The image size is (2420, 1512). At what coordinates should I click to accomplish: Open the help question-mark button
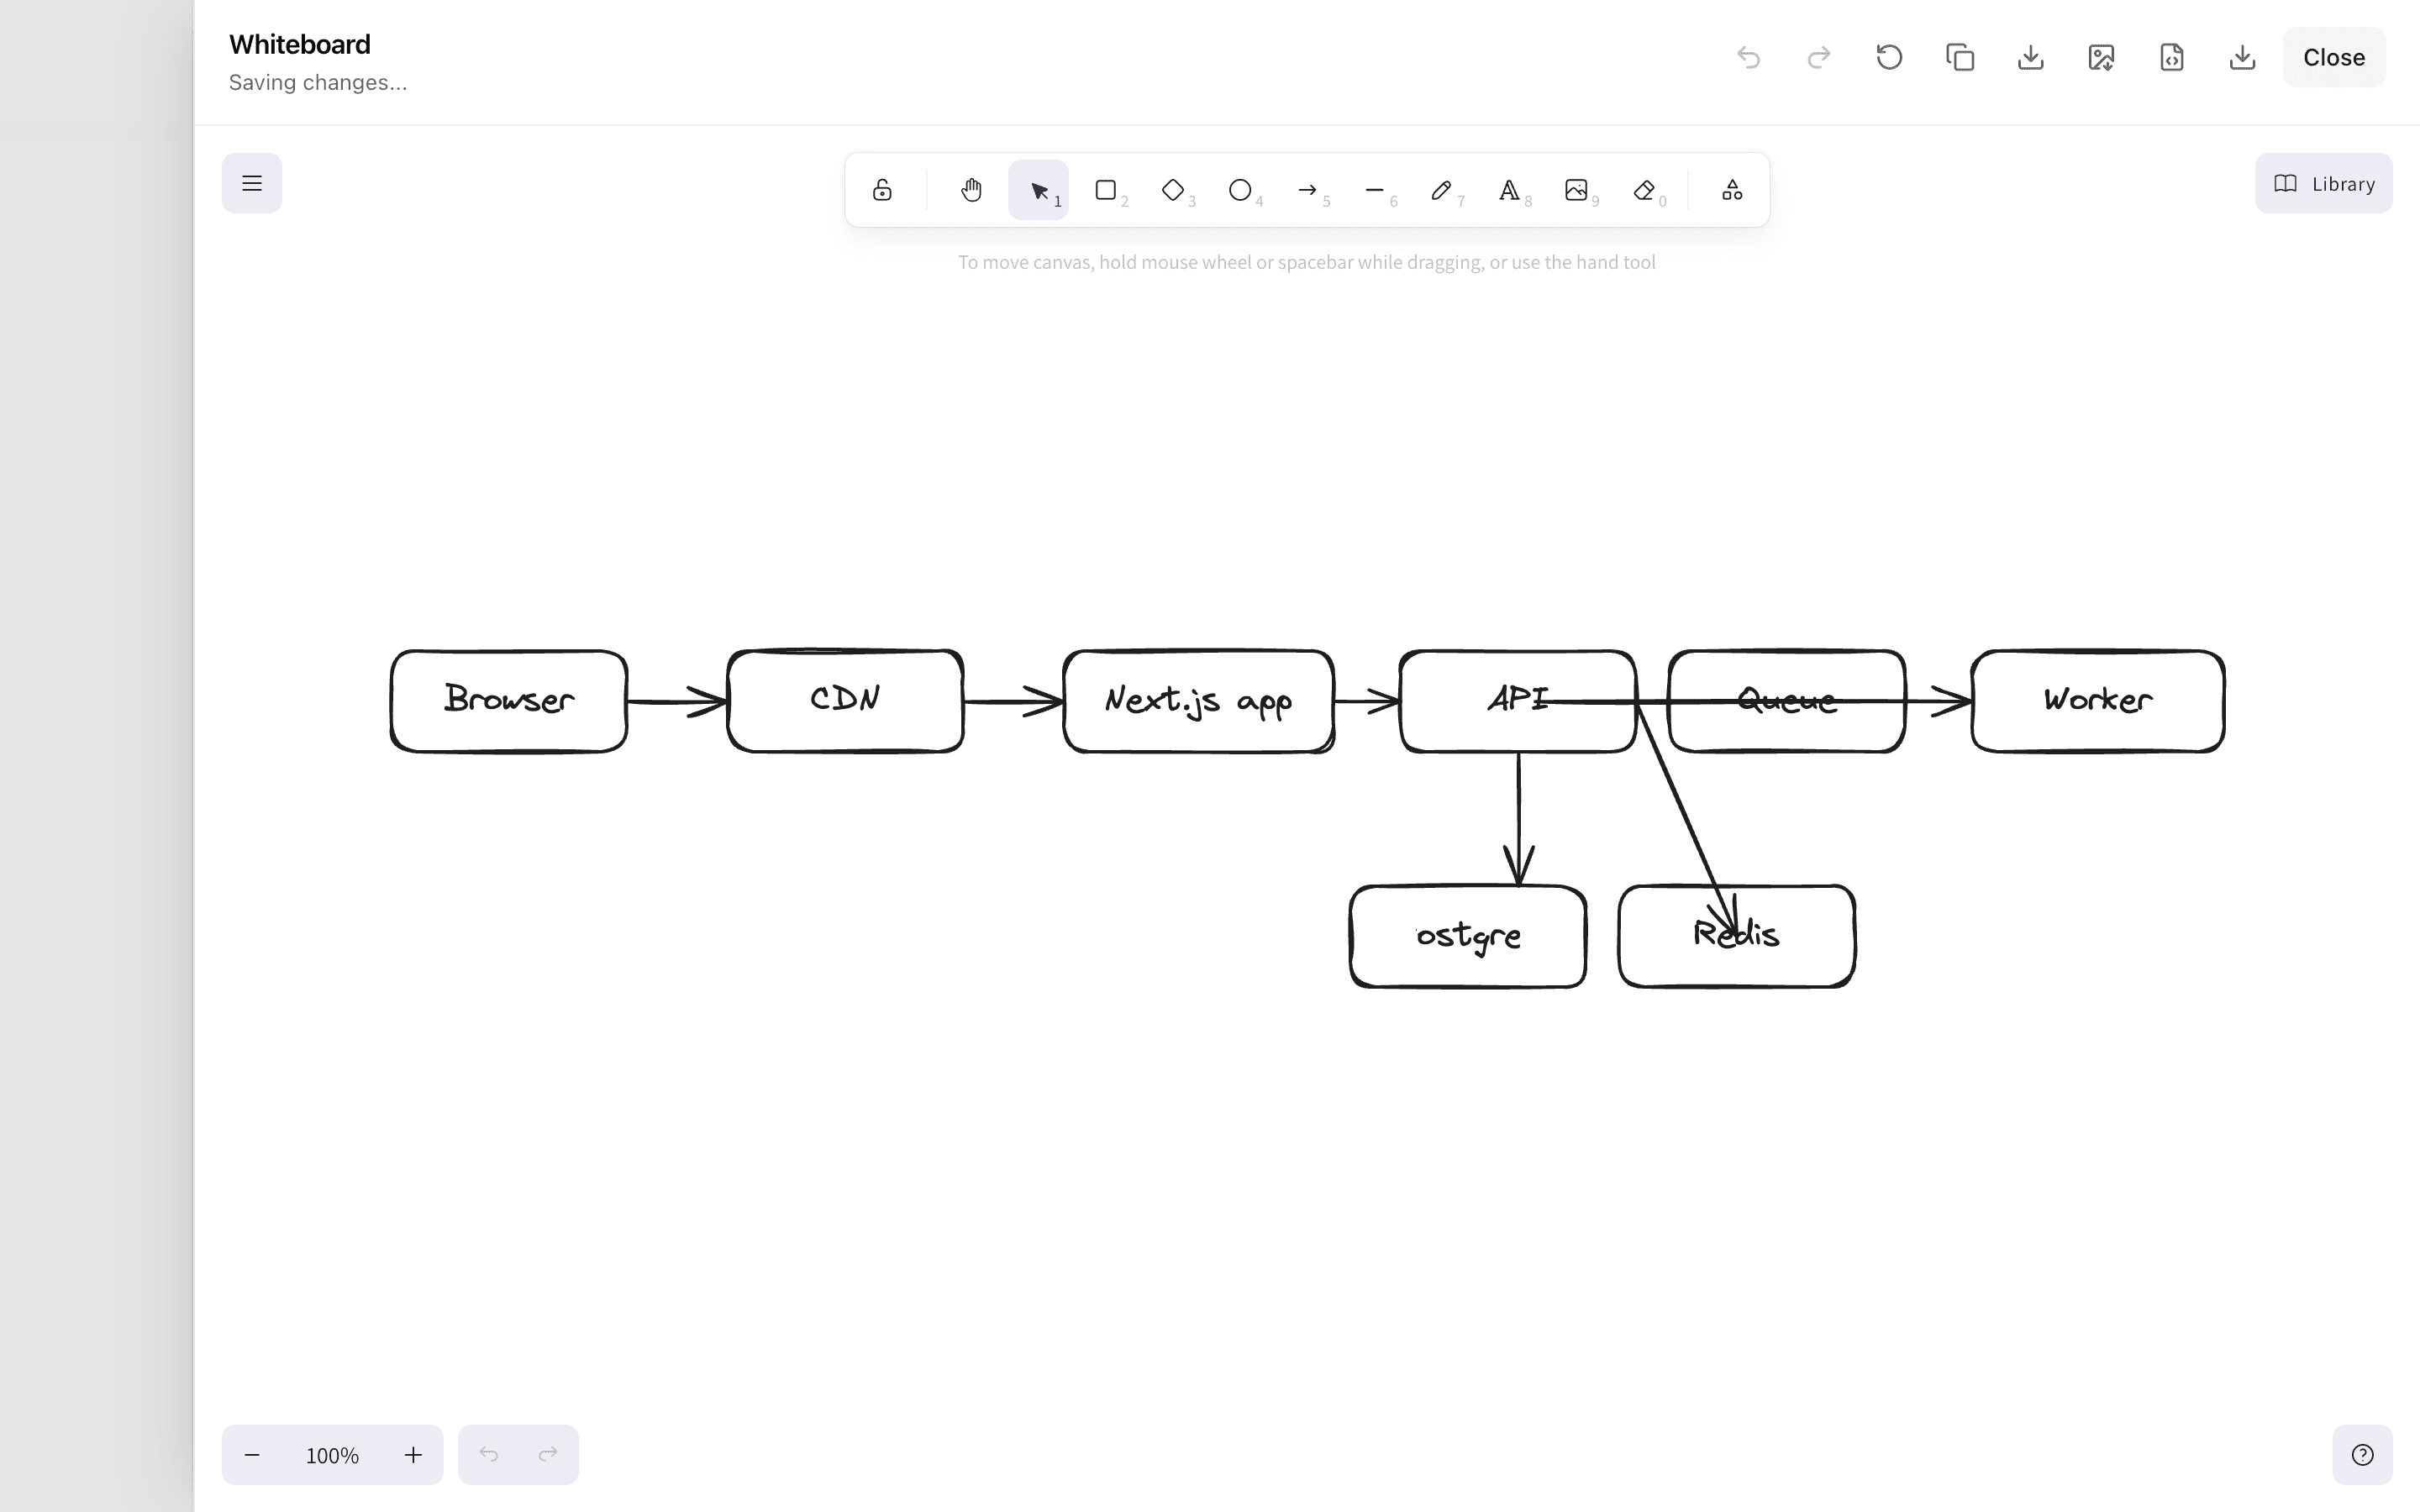point(2362,1455)
